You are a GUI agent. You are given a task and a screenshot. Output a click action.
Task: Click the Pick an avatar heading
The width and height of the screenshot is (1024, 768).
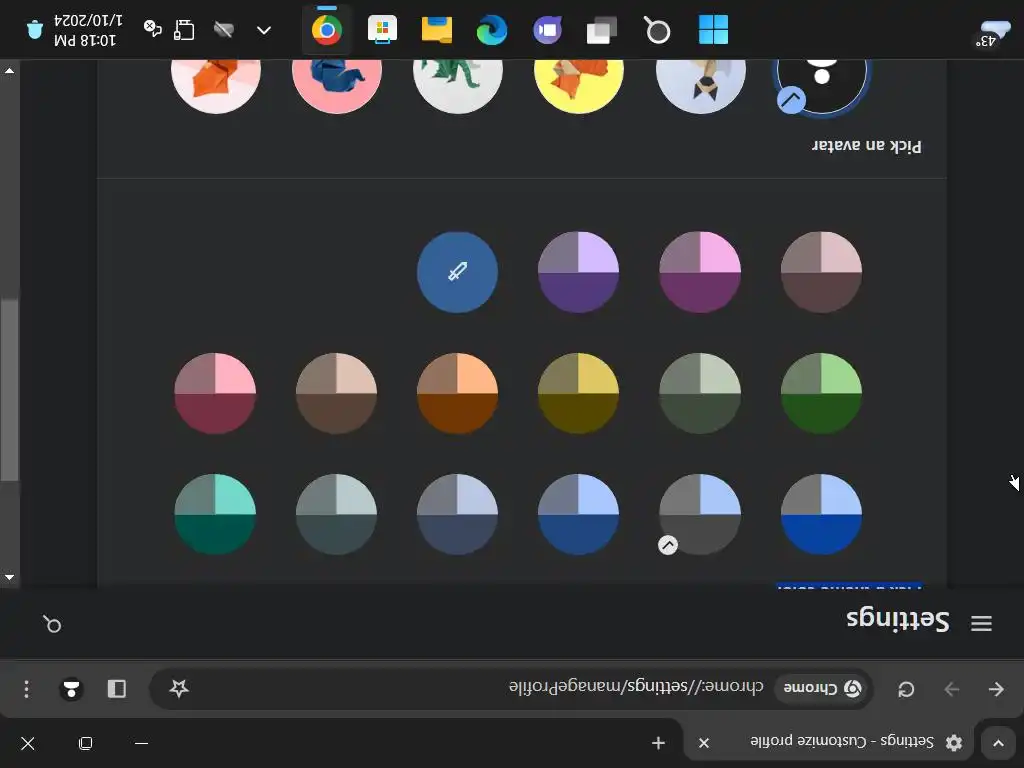(867, 145)
